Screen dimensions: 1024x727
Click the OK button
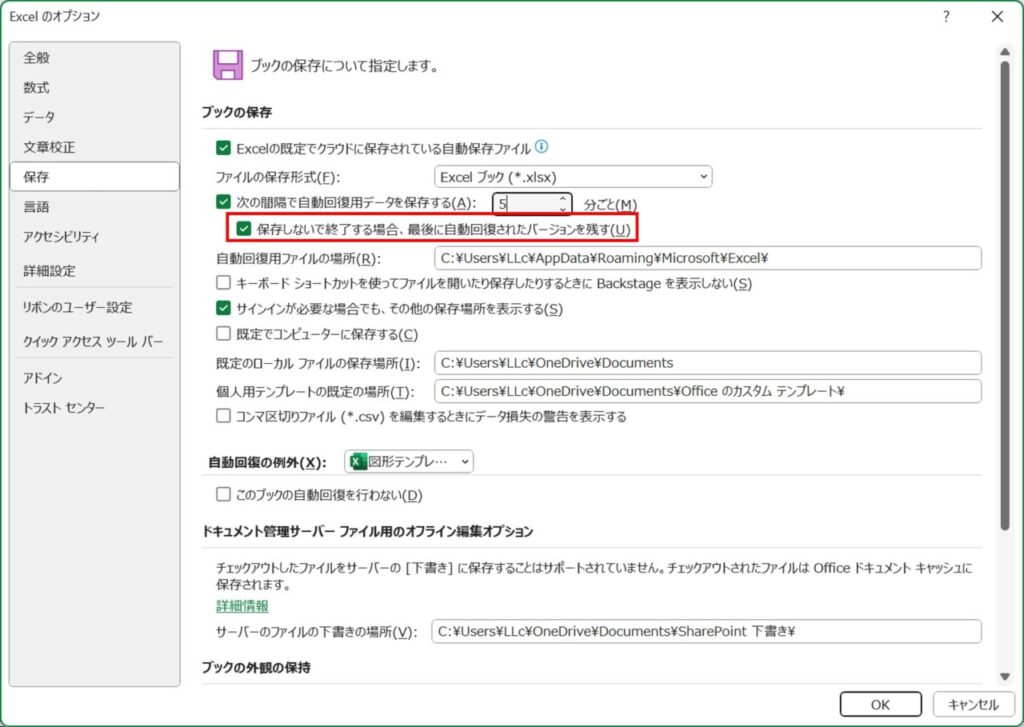click(880, 704)
